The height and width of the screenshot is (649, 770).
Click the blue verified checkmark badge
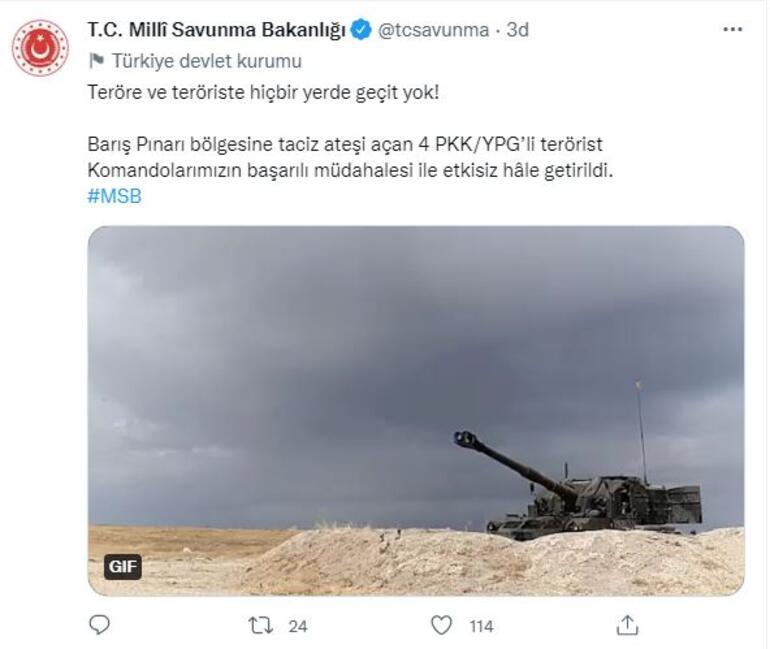[x=361, y=30]
